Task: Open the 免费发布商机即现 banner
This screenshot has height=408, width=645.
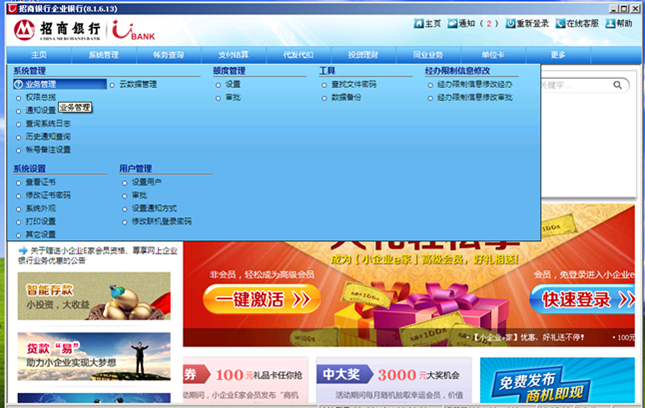Action: [x=557, y=380]
